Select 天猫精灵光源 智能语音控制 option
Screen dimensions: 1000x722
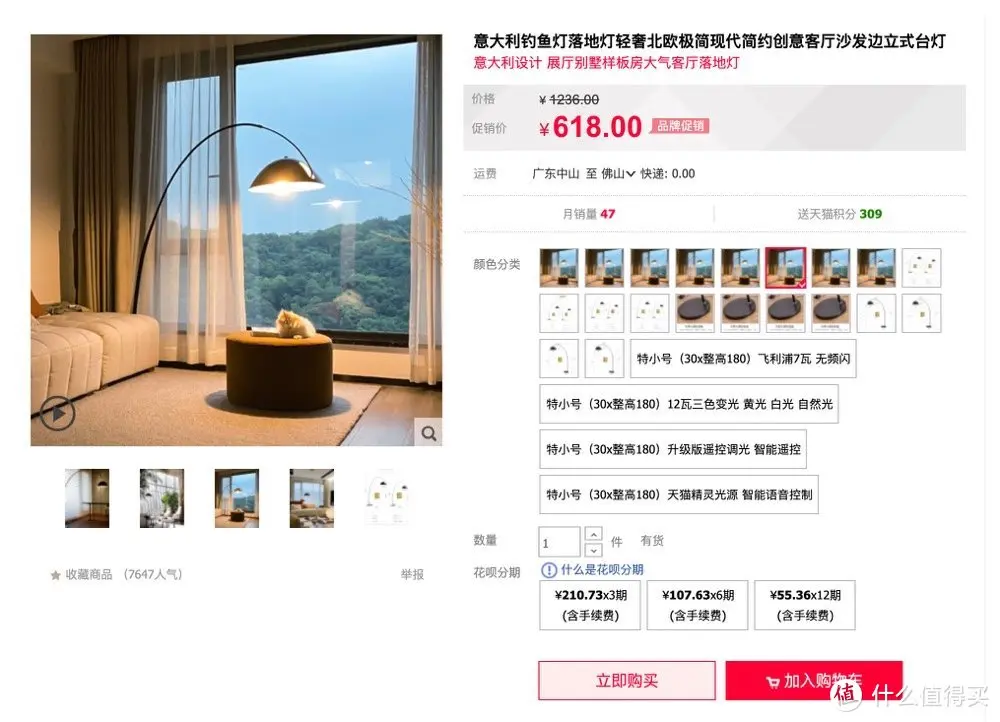(679, 494)
